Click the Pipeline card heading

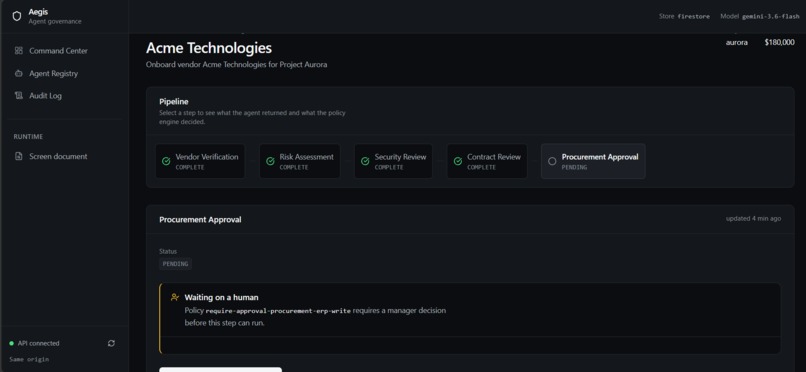pyautogui.click(x=173, y=102)
